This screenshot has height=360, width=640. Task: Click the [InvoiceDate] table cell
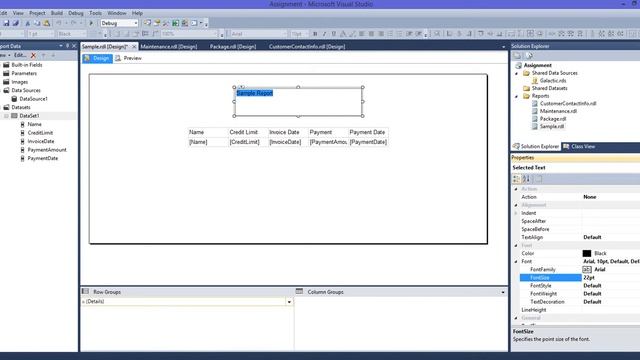(288, 142)
